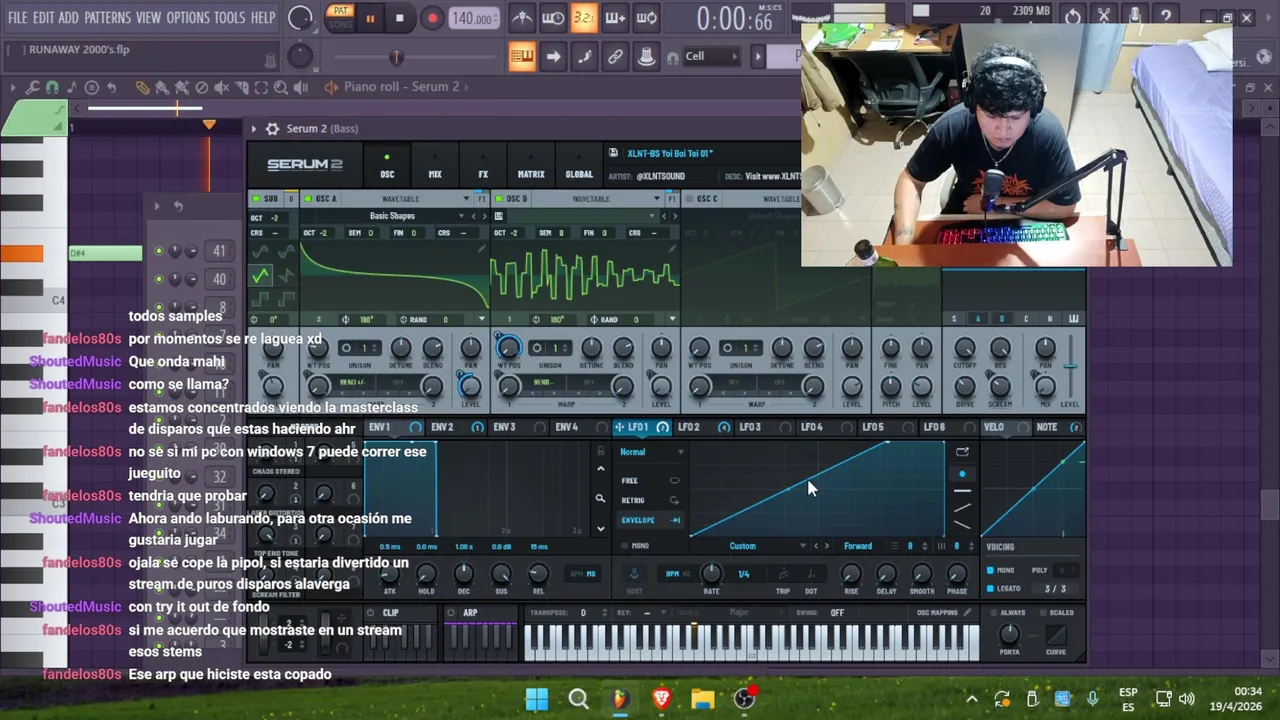Open OSC A WAVETABLE type dropdown
1280x720 pixels.
point(408,199)
